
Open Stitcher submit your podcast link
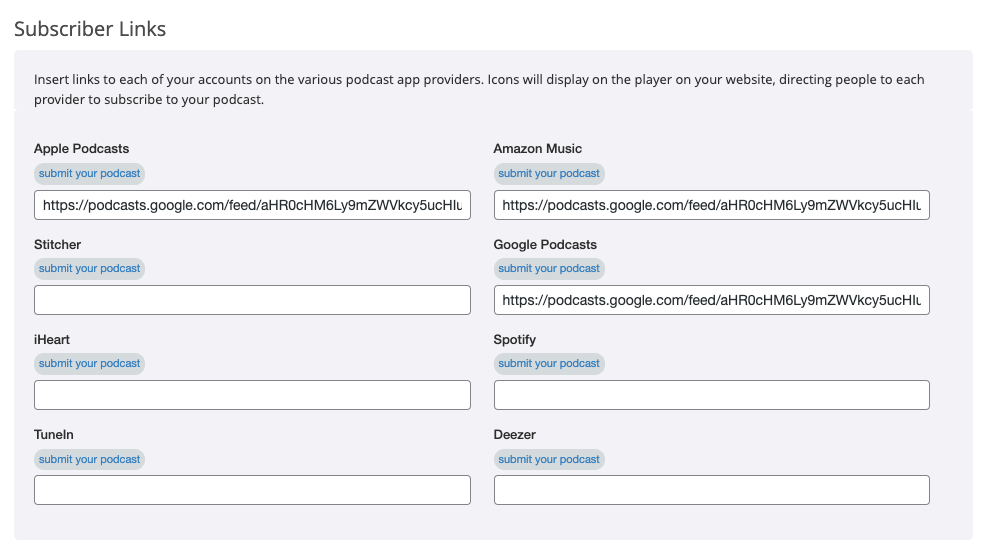(x=90, y=269)
